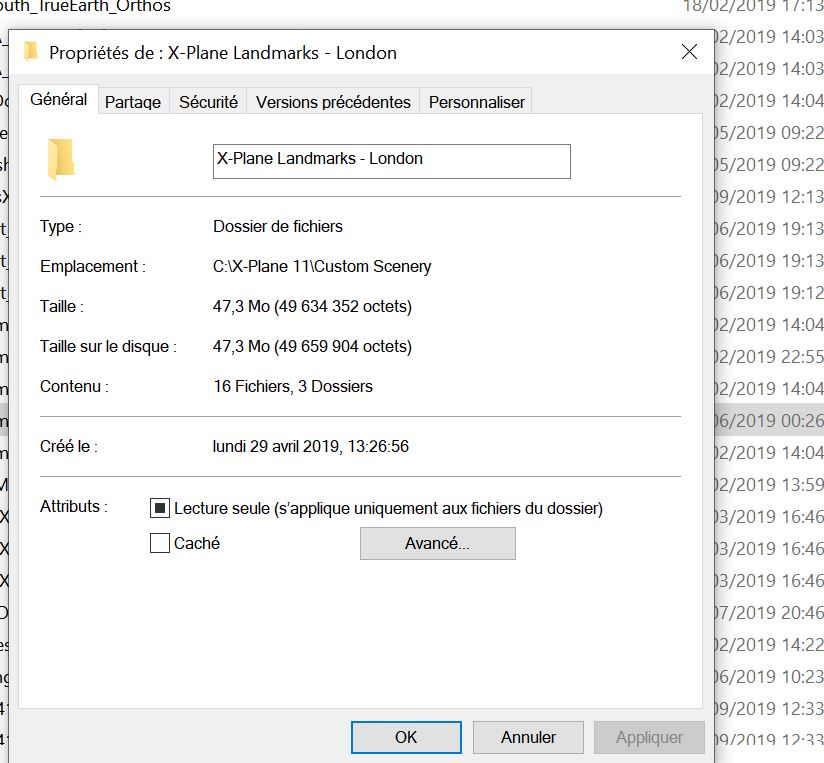The width and height of the screenshot is (824, 763).
Task: Select the Explorer row dated 2019 00:26
Action: point(768,420)
